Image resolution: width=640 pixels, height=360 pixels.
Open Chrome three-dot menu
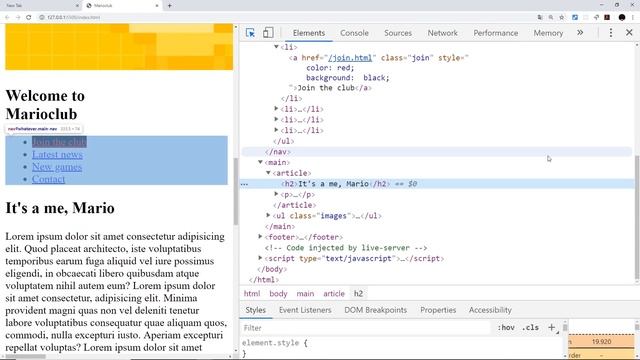[x=633, y=17]
